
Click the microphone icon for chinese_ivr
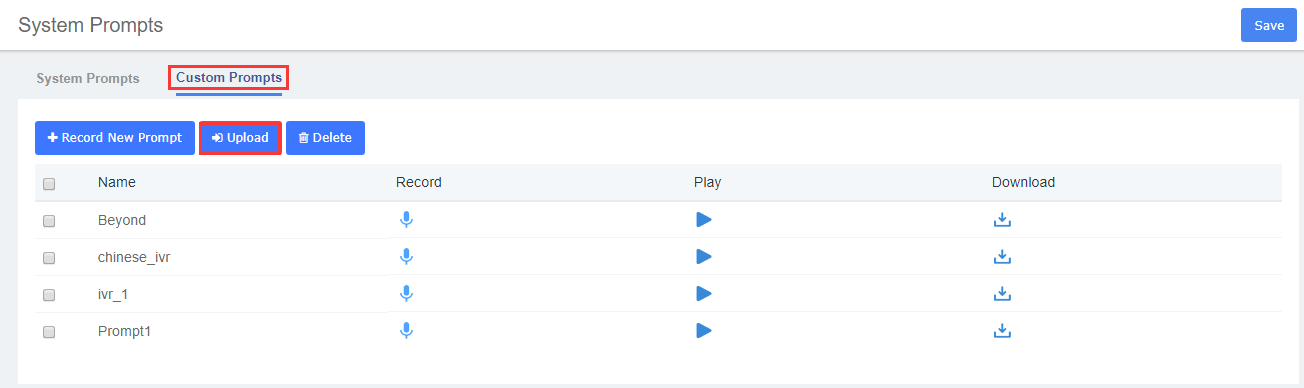pyautogui.click(x=406, y=256)
